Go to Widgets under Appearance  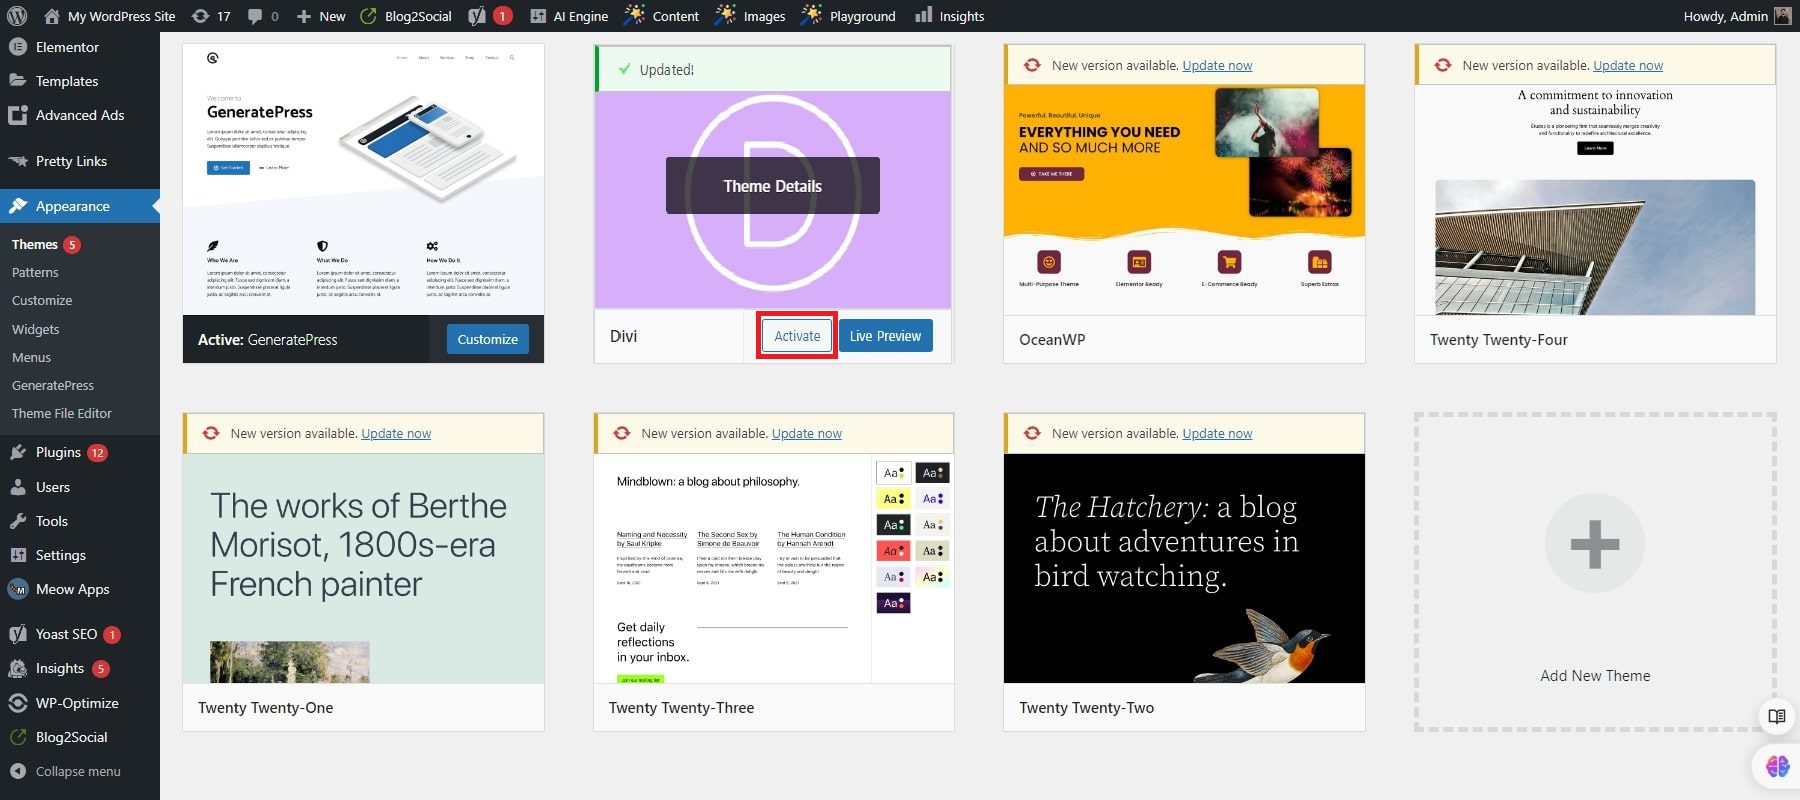36,329
